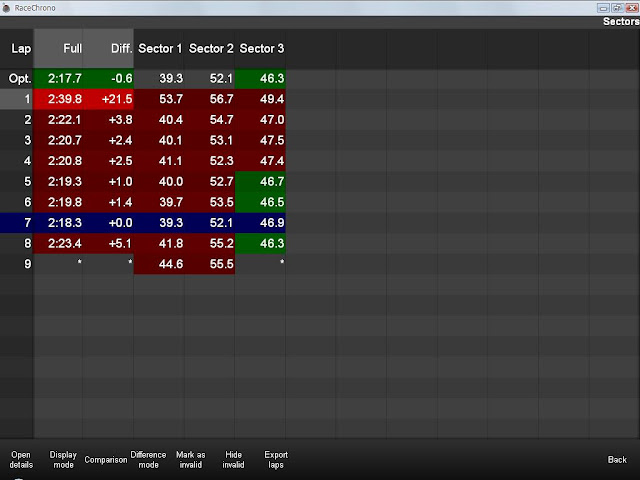This screenshot has width=640, height=480.
Task: Select highlighted lap 7 row number
Action: pyautogui.click(x=17, y=222)
